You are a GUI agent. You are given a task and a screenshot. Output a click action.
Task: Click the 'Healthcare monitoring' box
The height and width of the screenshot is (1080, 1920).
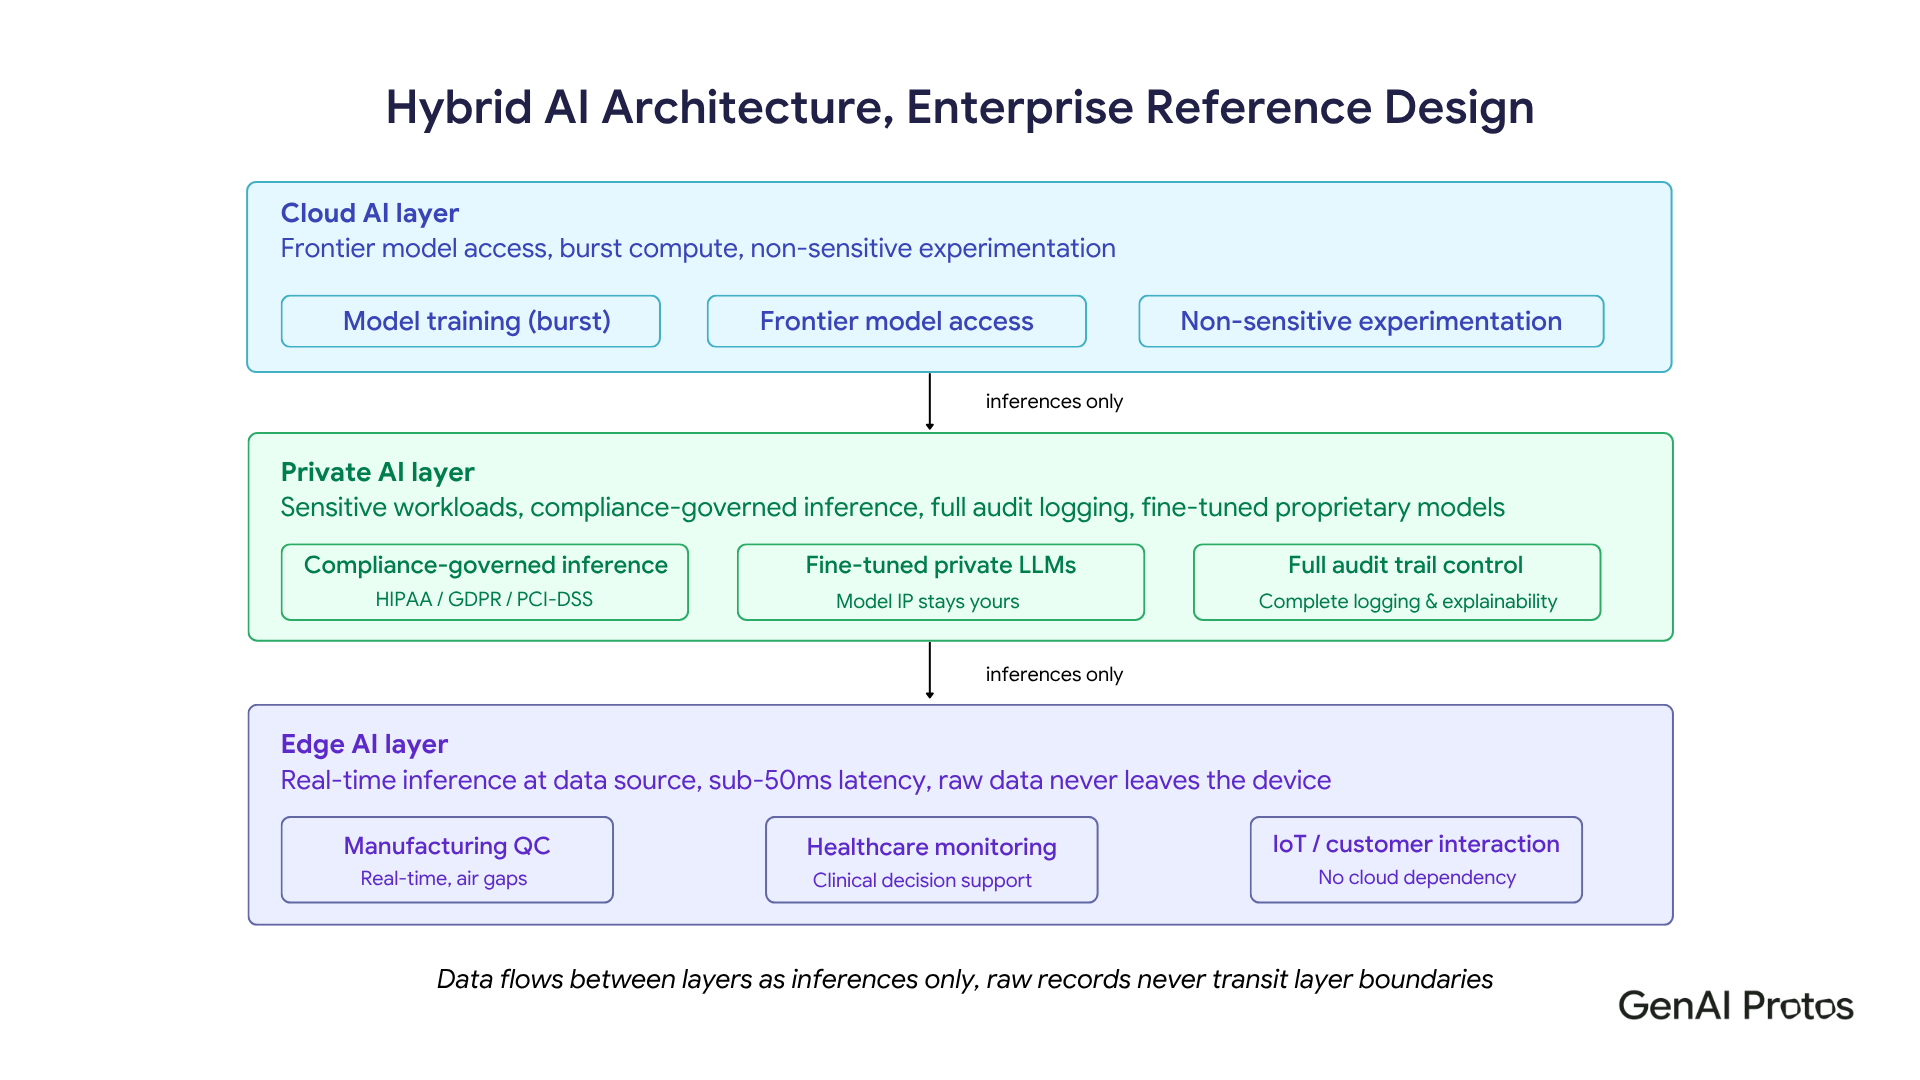pyautogui.click(x=932, y=860)
